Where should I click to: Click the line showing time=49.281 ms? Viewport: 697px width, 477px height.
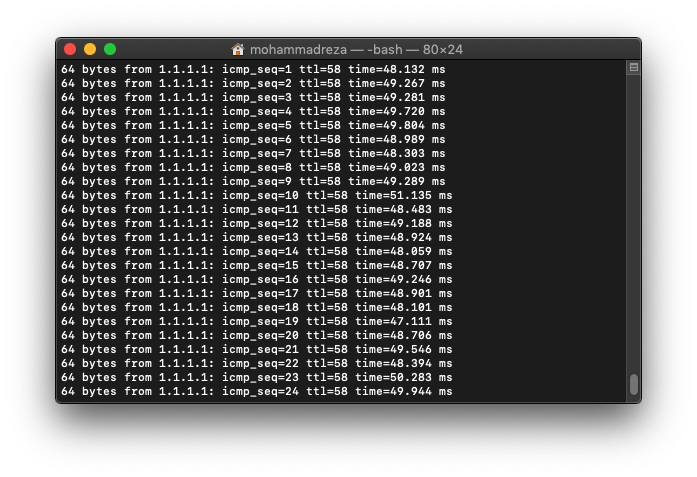pos(253,97)
